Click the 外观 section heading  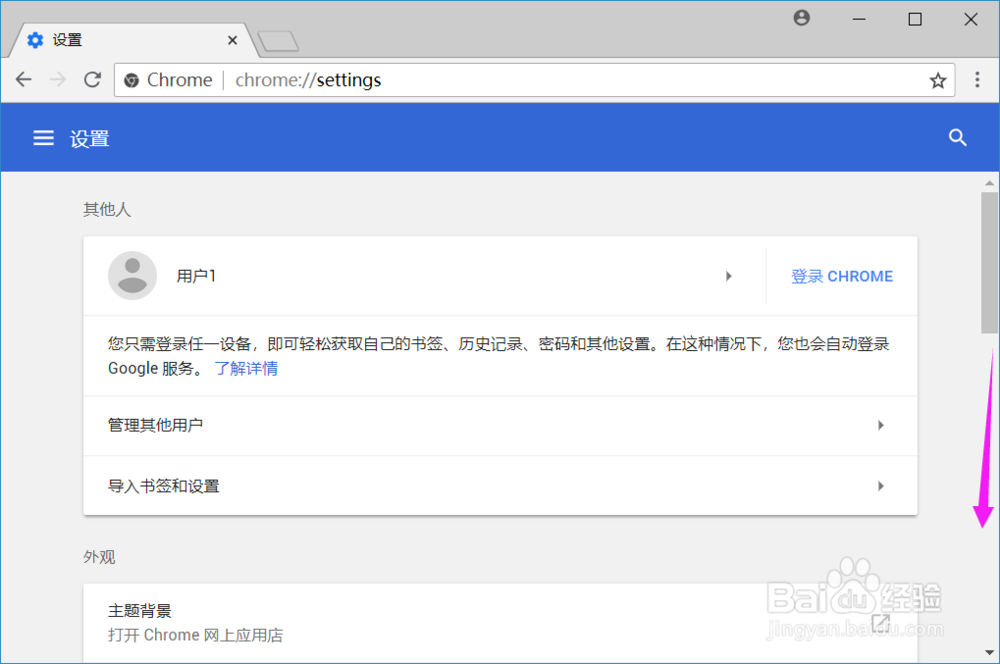[x=99, y=557]
